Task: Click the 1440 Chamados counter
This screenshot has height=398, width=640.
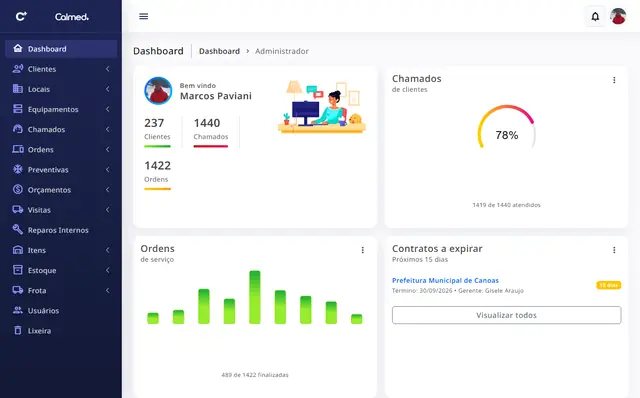Action: [211, 132]
